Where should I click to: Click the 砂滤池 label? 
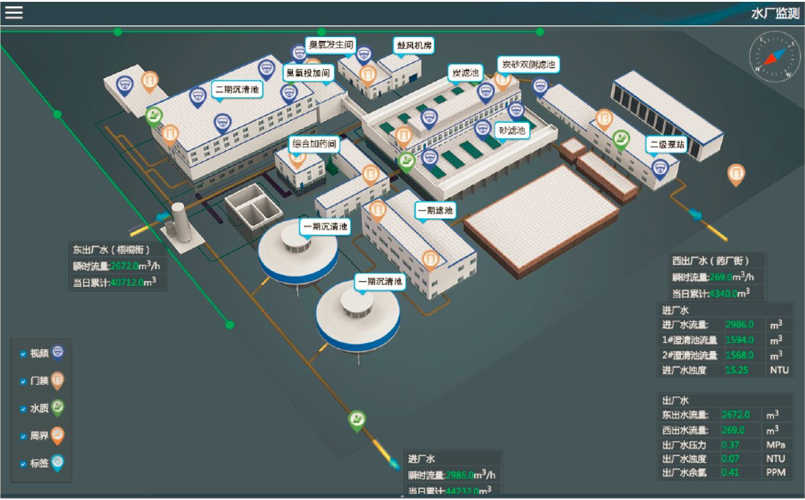pos(512,130)
